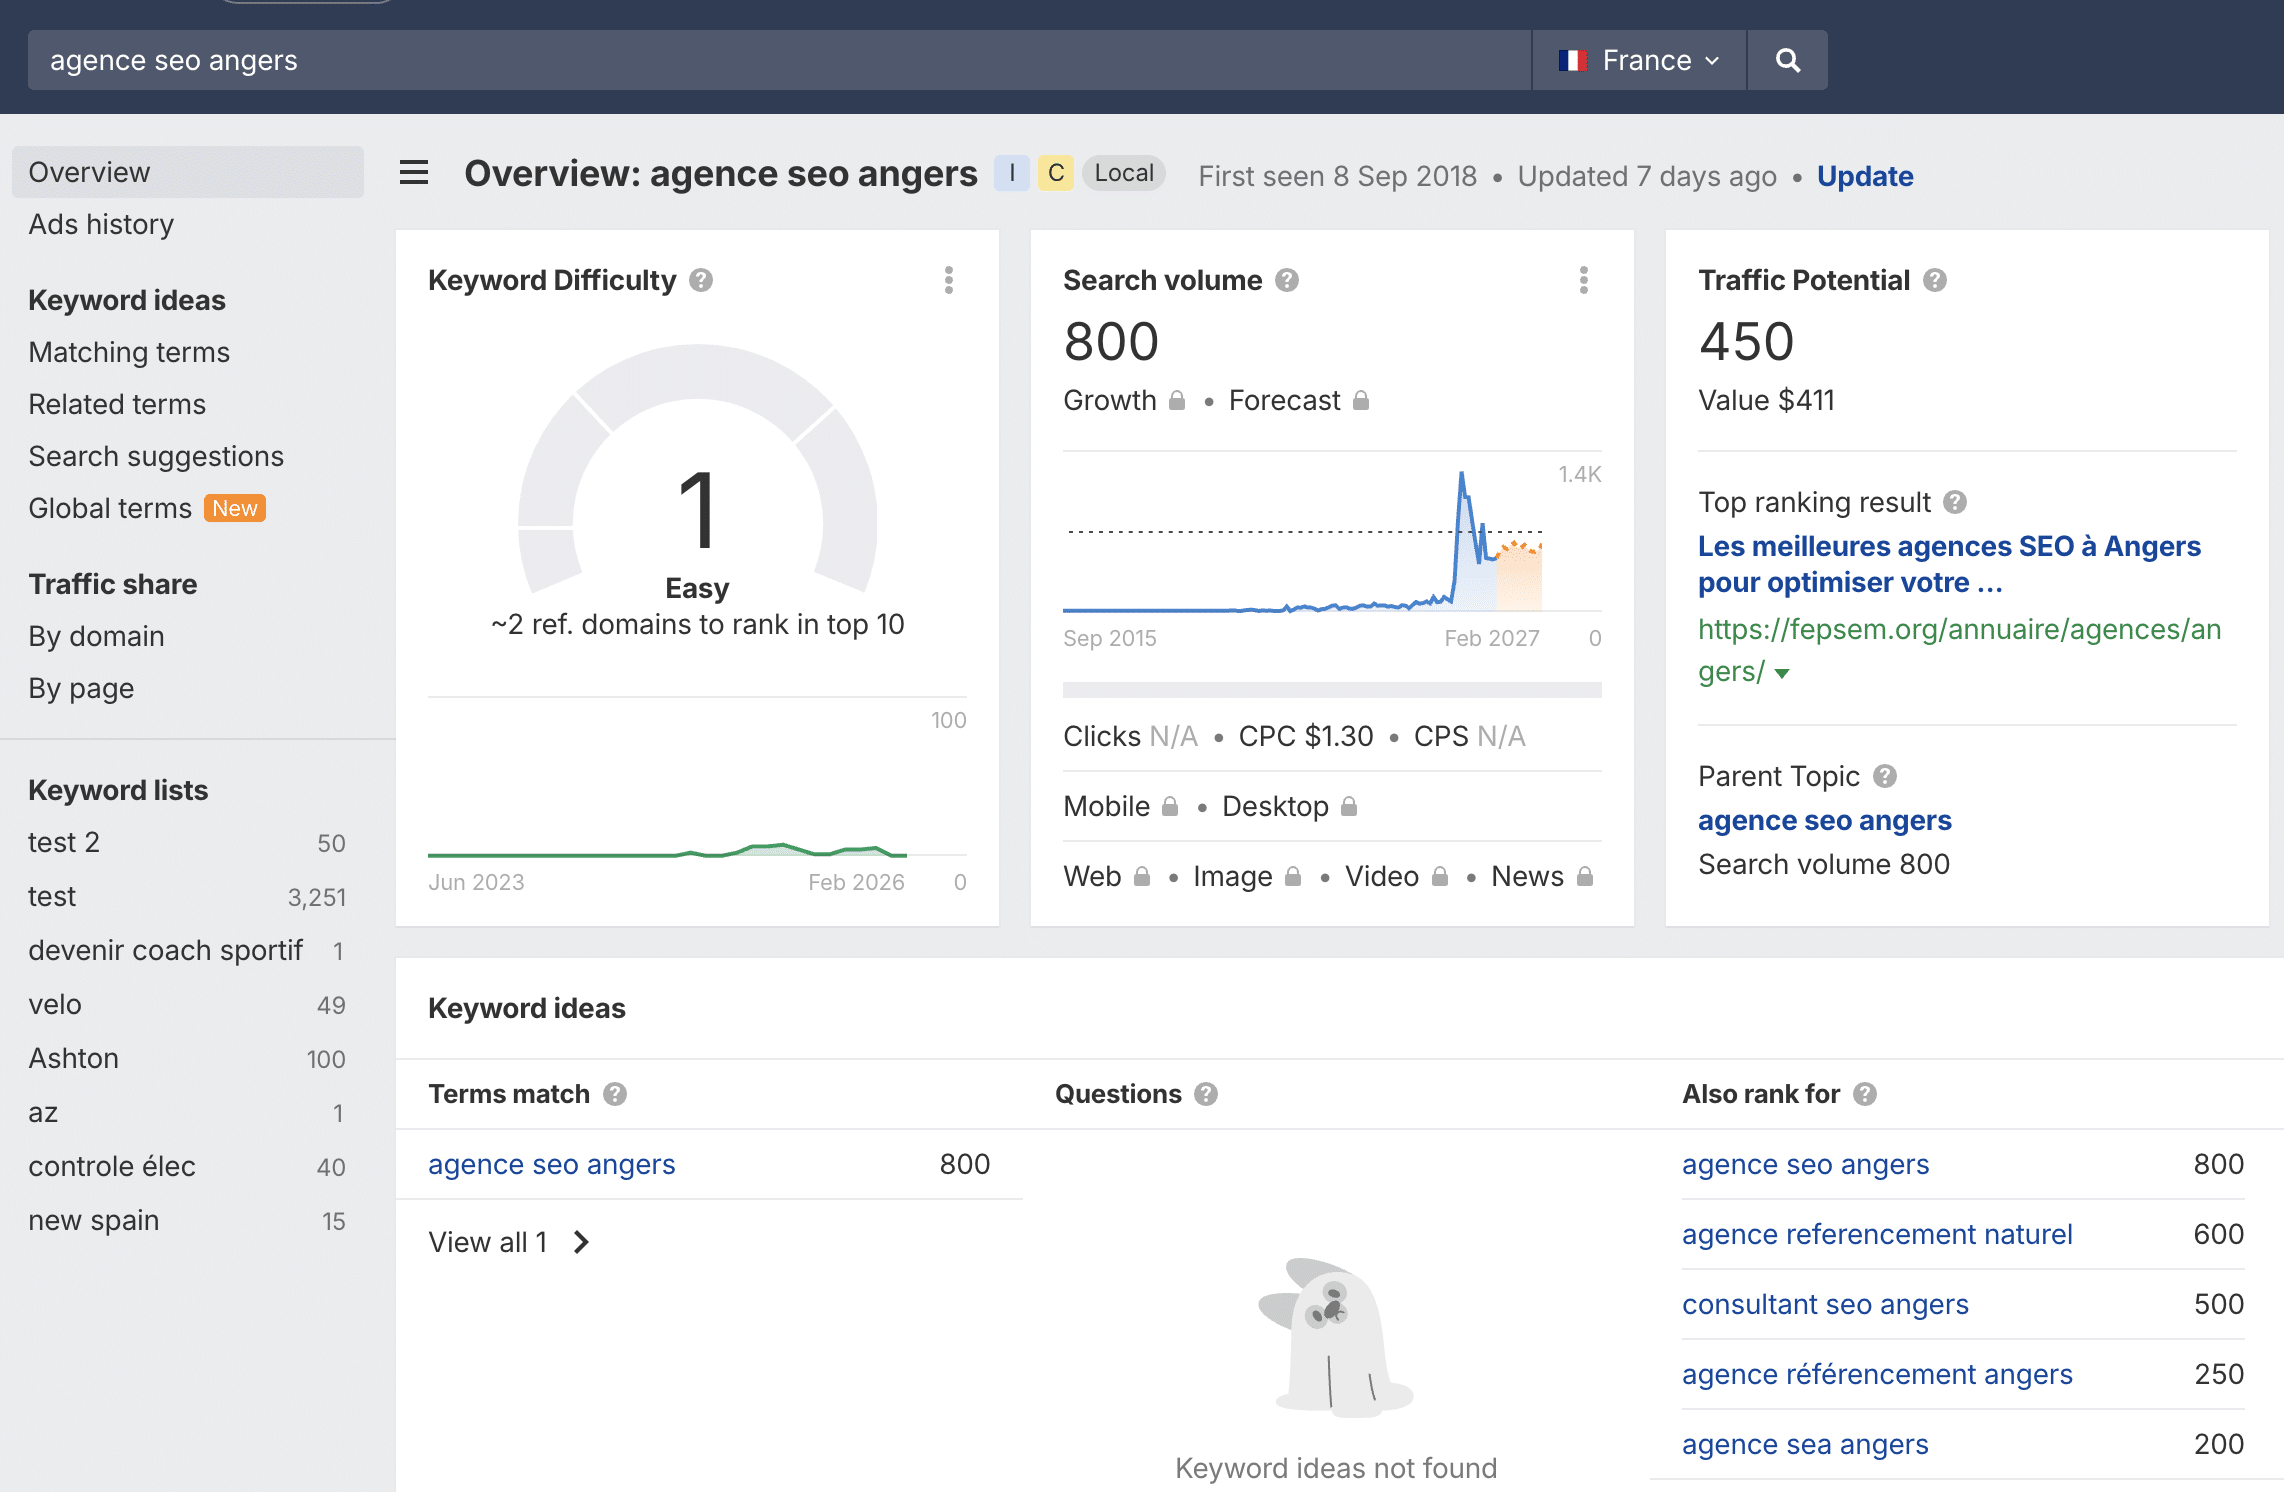Open Matching terms in the sidebar
Viewport: 2284px width, 1492px height.
coord(129,352)
